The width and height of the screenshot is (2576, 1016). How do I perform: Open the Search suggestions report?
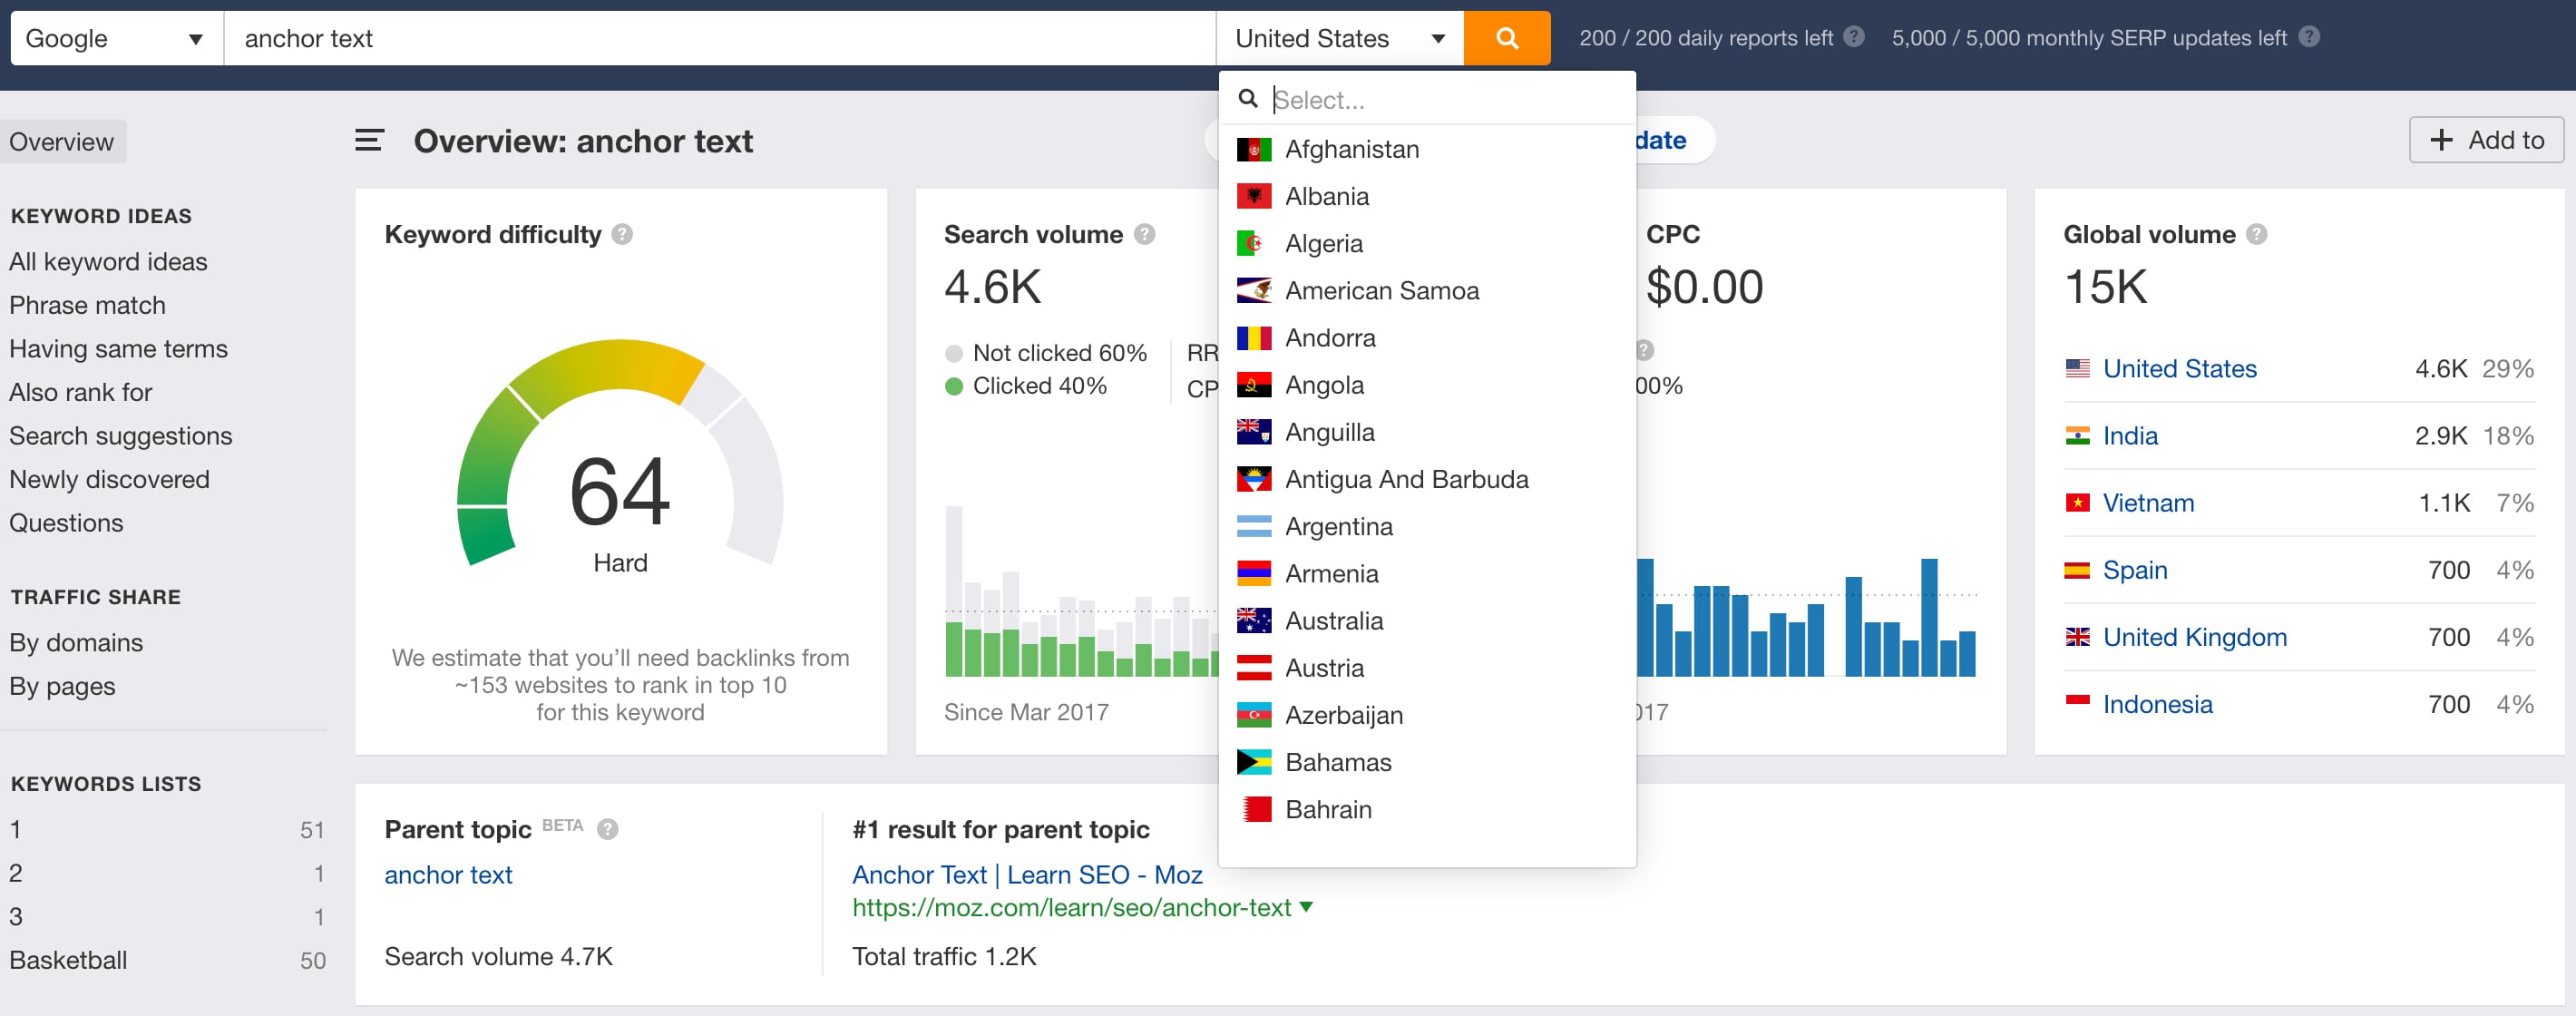point(121,435)
